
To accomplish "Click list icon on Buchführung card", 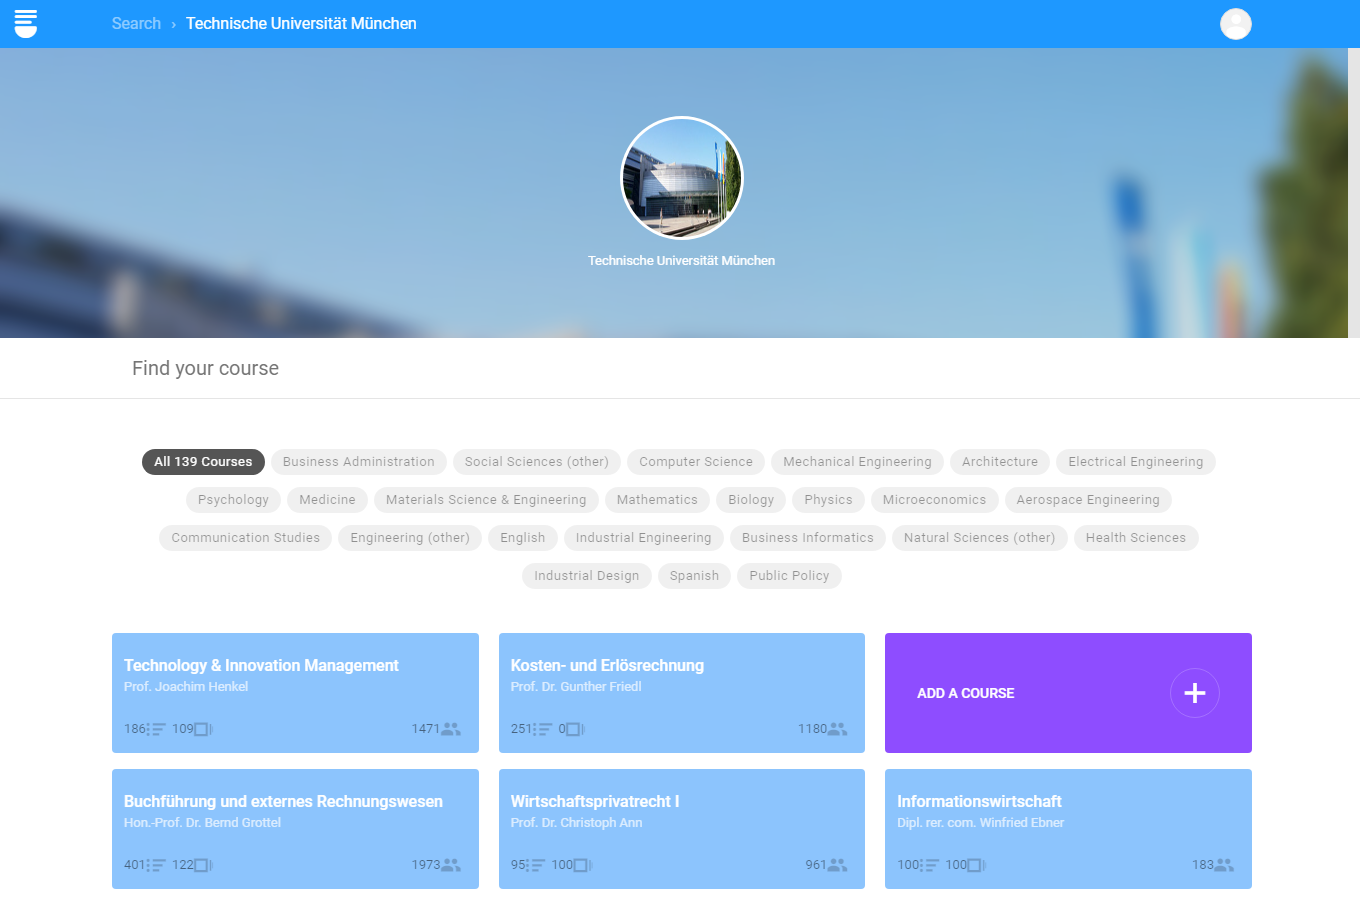I will 157,865.
